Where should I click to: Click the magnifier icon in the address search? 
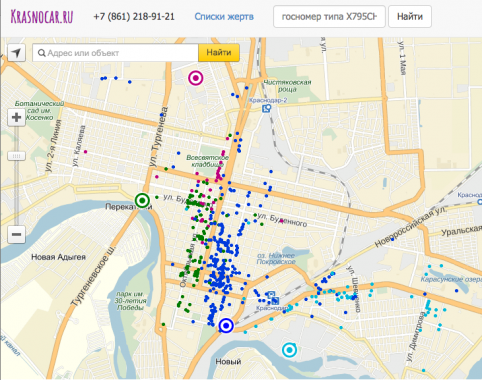click(42, 53)
